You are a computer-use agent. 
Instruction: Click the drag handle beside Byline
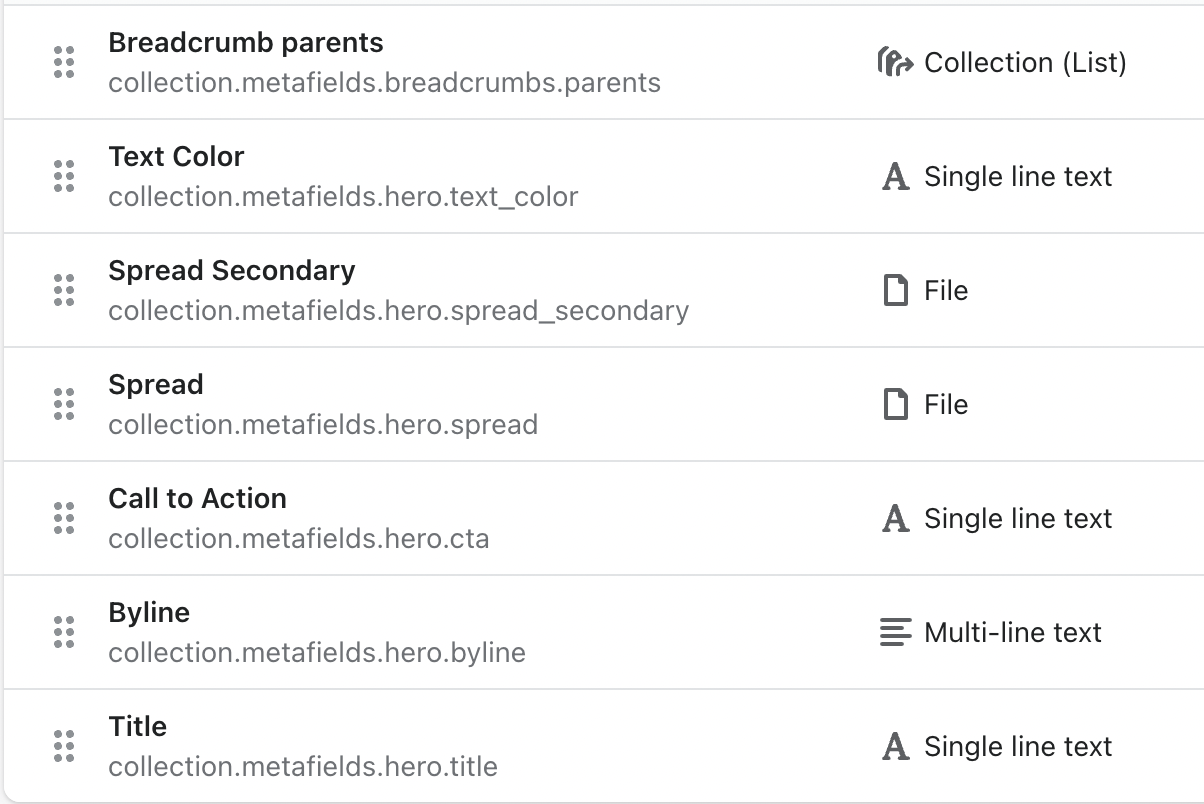click(x=64, y=632)
